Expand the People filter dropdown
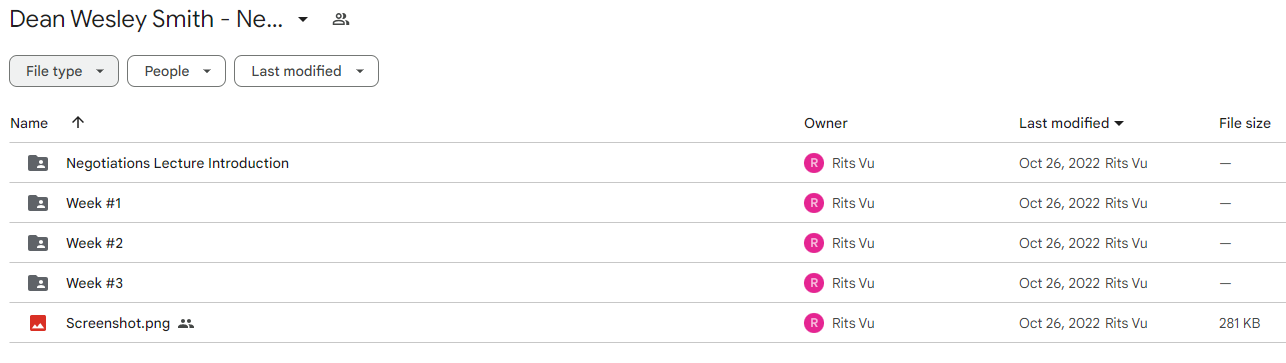Image resolution: width=1286 pixels, height=363 pixels. 176,71
